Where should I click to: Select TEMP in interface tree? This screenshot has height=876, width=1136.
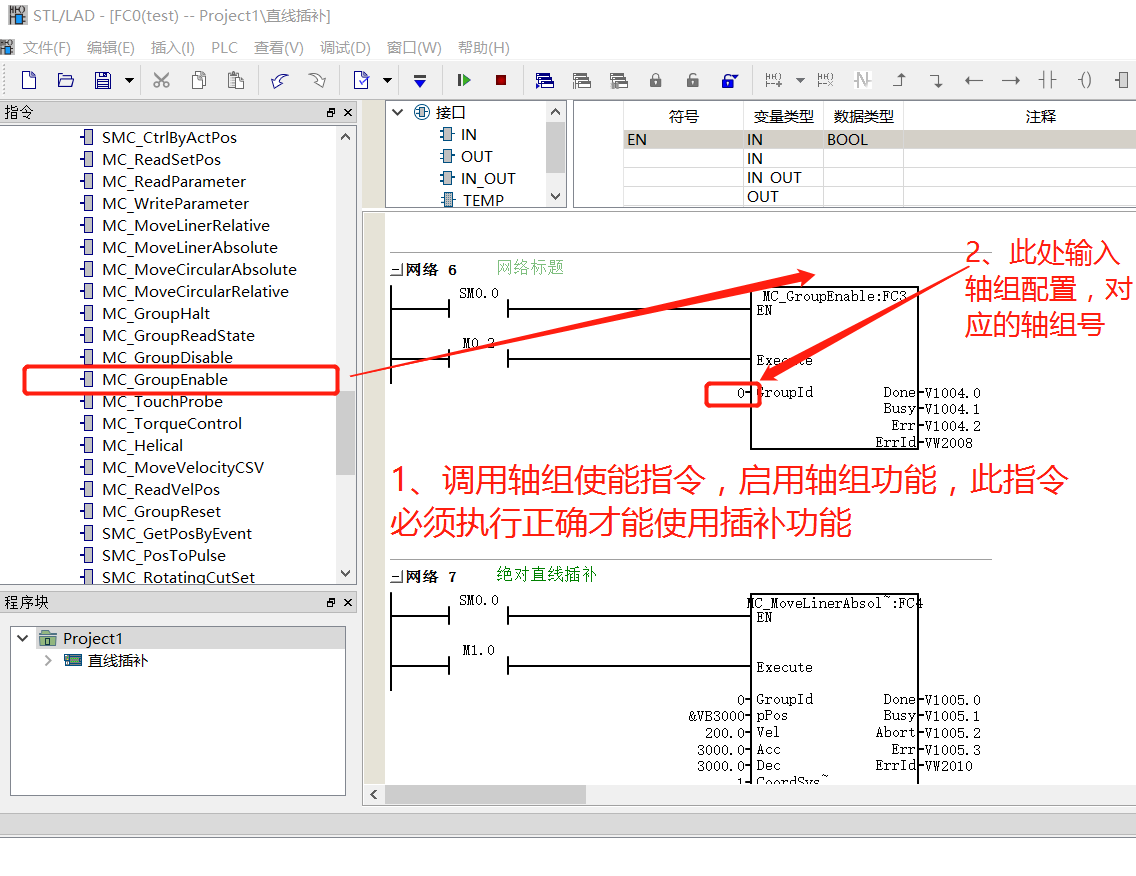483,200
